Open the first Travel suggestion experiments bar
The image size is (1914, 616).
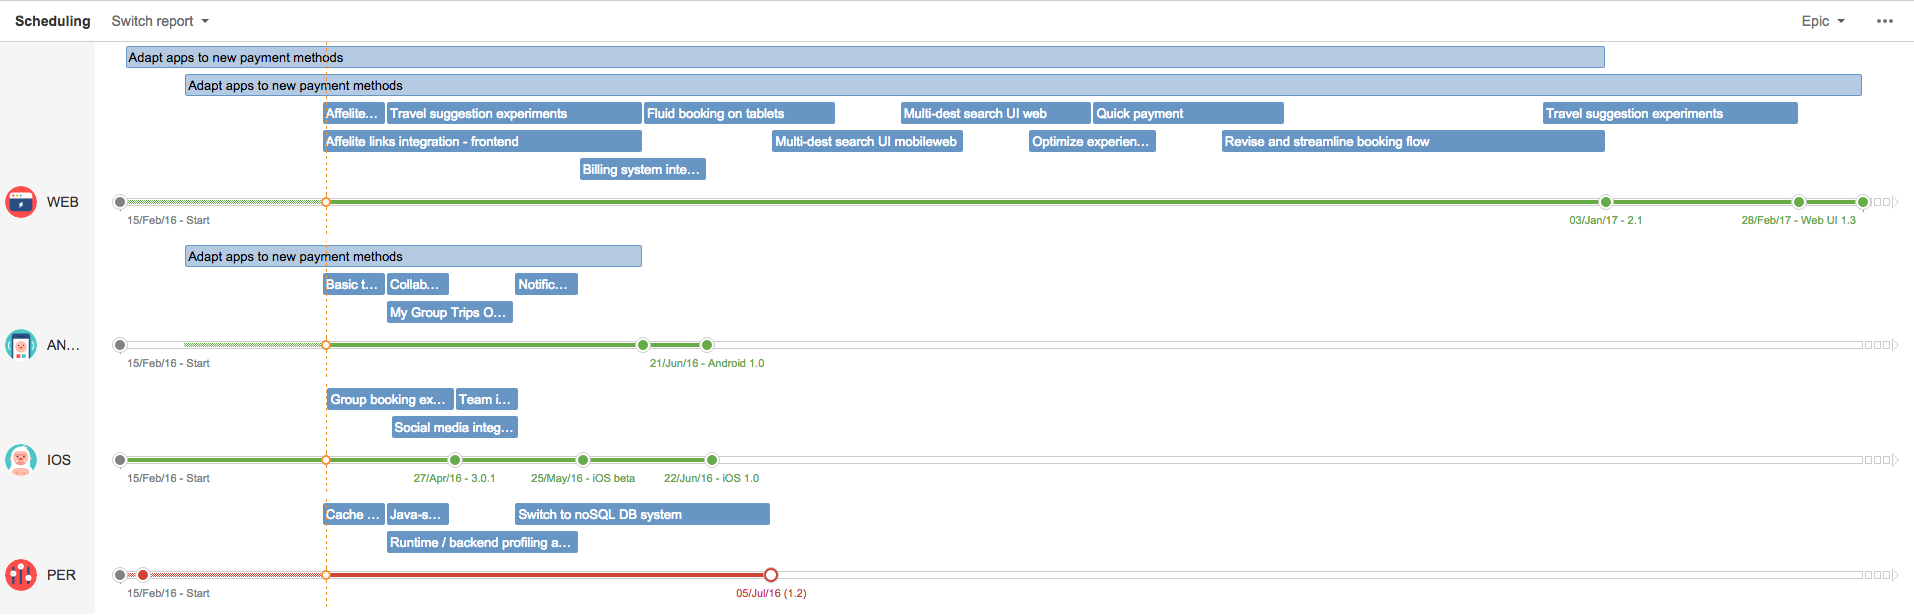pyautogui.click(x=514, y=113)
